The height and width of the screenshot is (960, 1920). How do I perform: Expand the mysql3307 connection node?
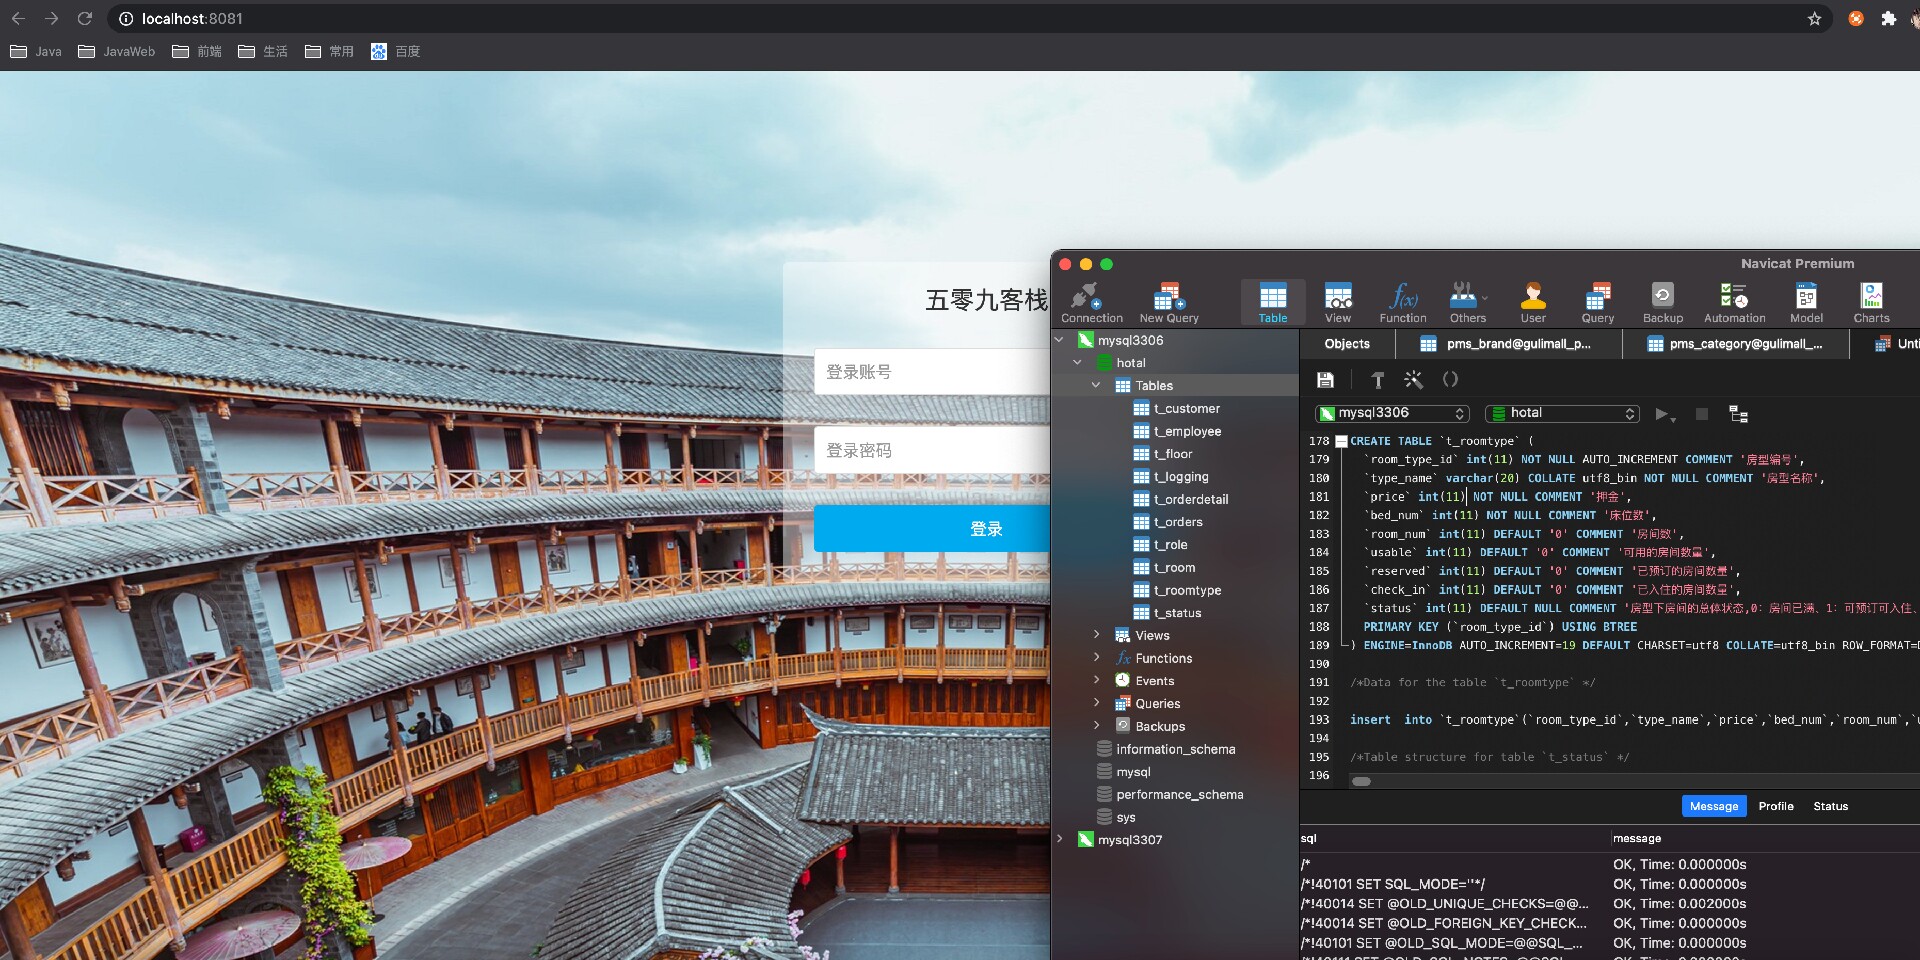(x=1059, y=839)
